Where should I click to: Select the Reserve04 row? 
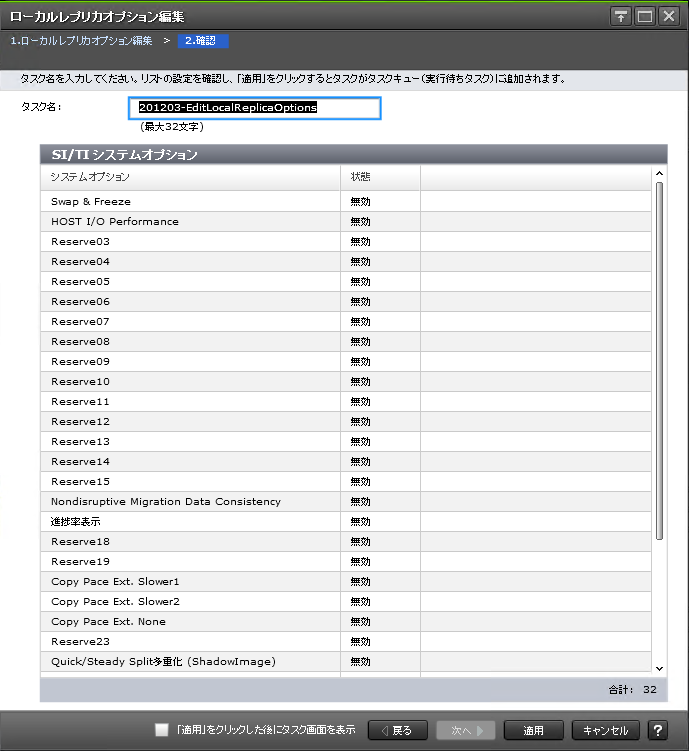click(346, 262)
